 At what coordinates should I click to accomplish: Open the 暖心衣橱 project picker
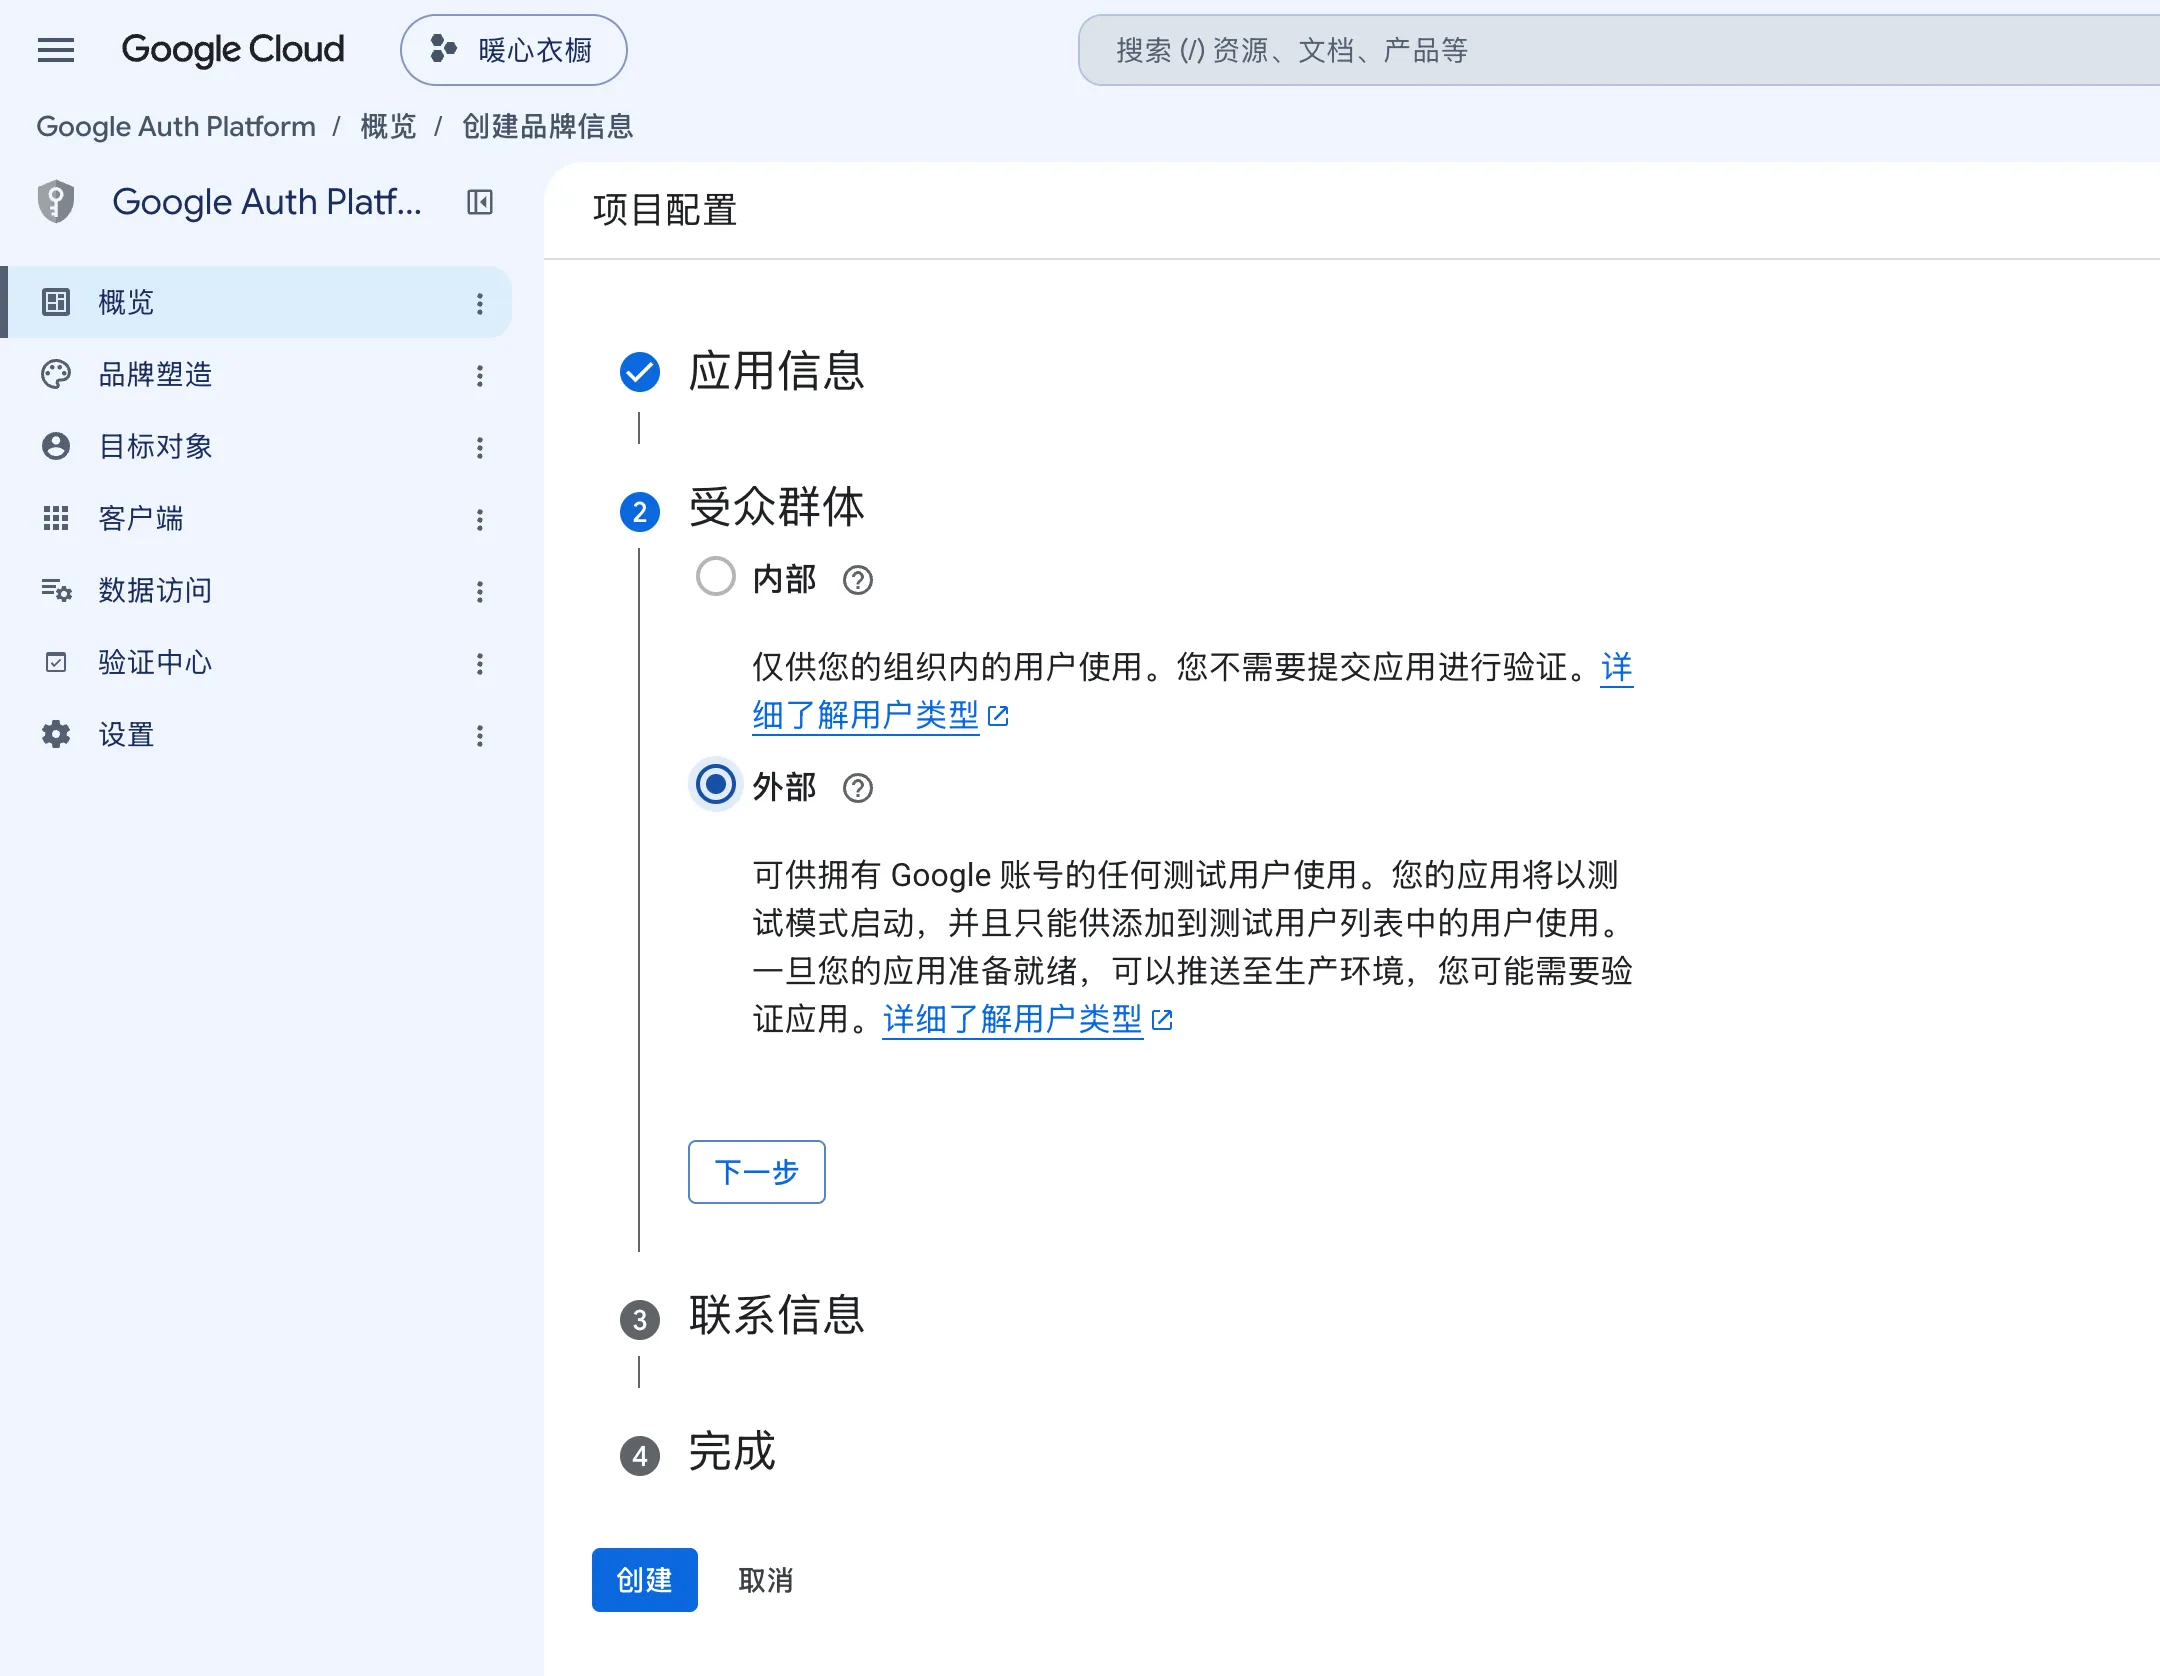[514, 50]
